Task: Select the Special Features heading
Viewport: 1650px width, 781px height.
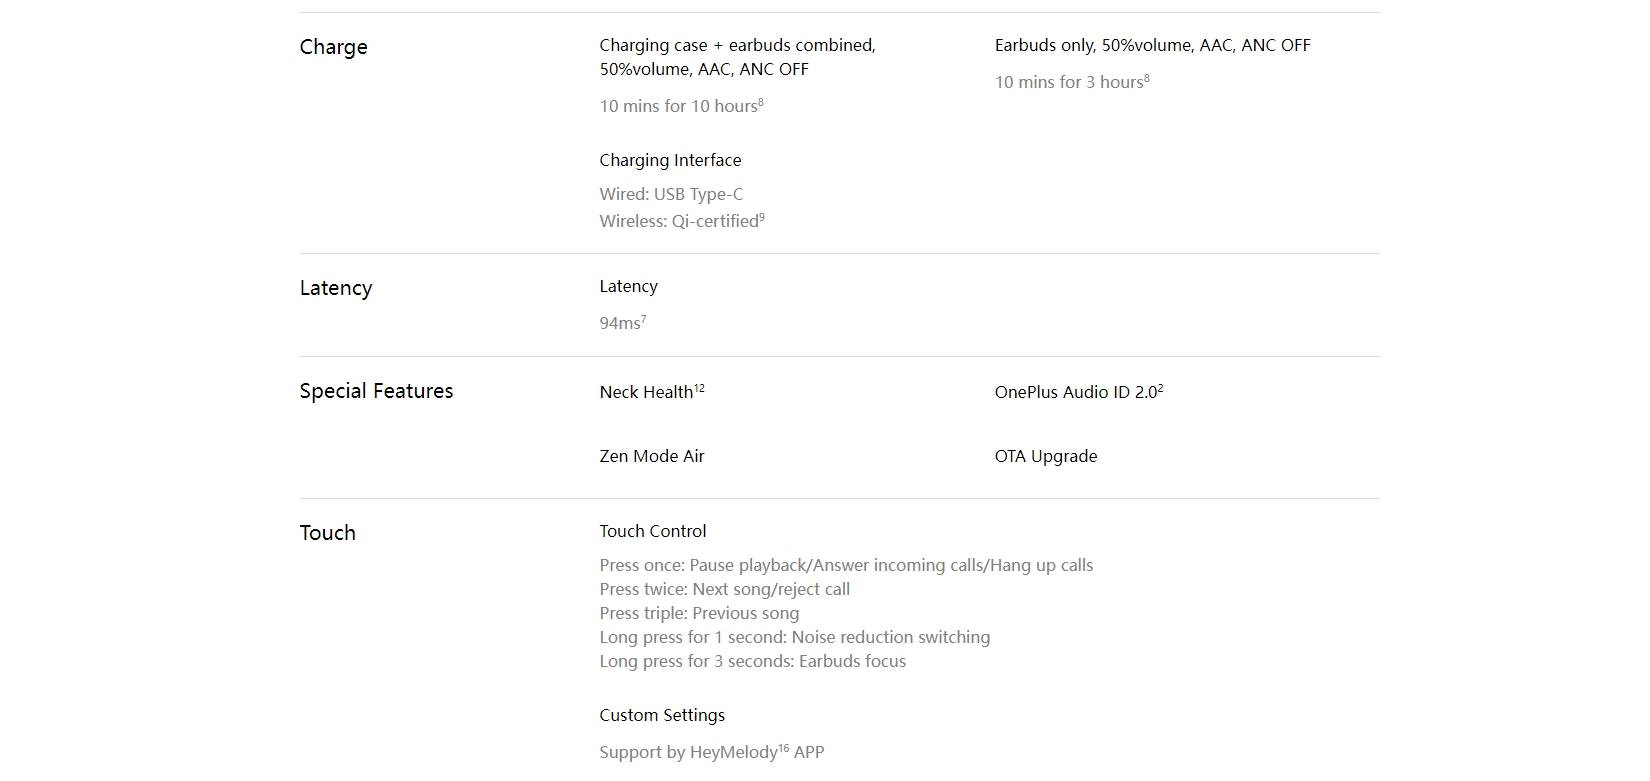Action: tap(376, 391)
